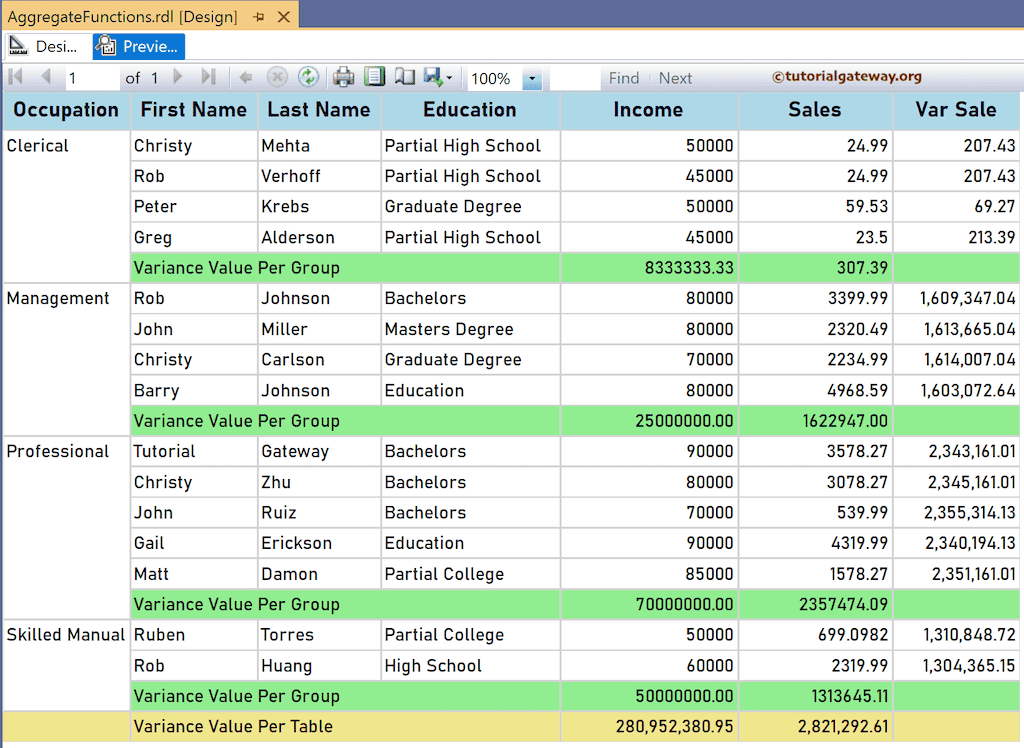Screen dimensions: 1024x748
Task: Refresh the report preview
Action: pyautogui.click(x=309, y=77)
